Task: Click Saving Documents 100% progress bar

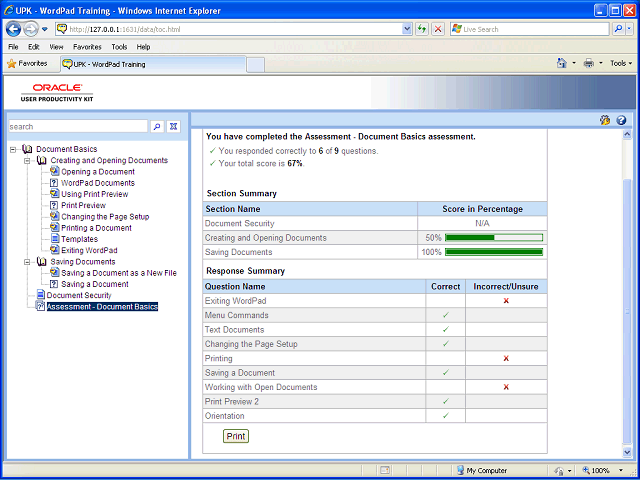Action: (x=494, y=252)
